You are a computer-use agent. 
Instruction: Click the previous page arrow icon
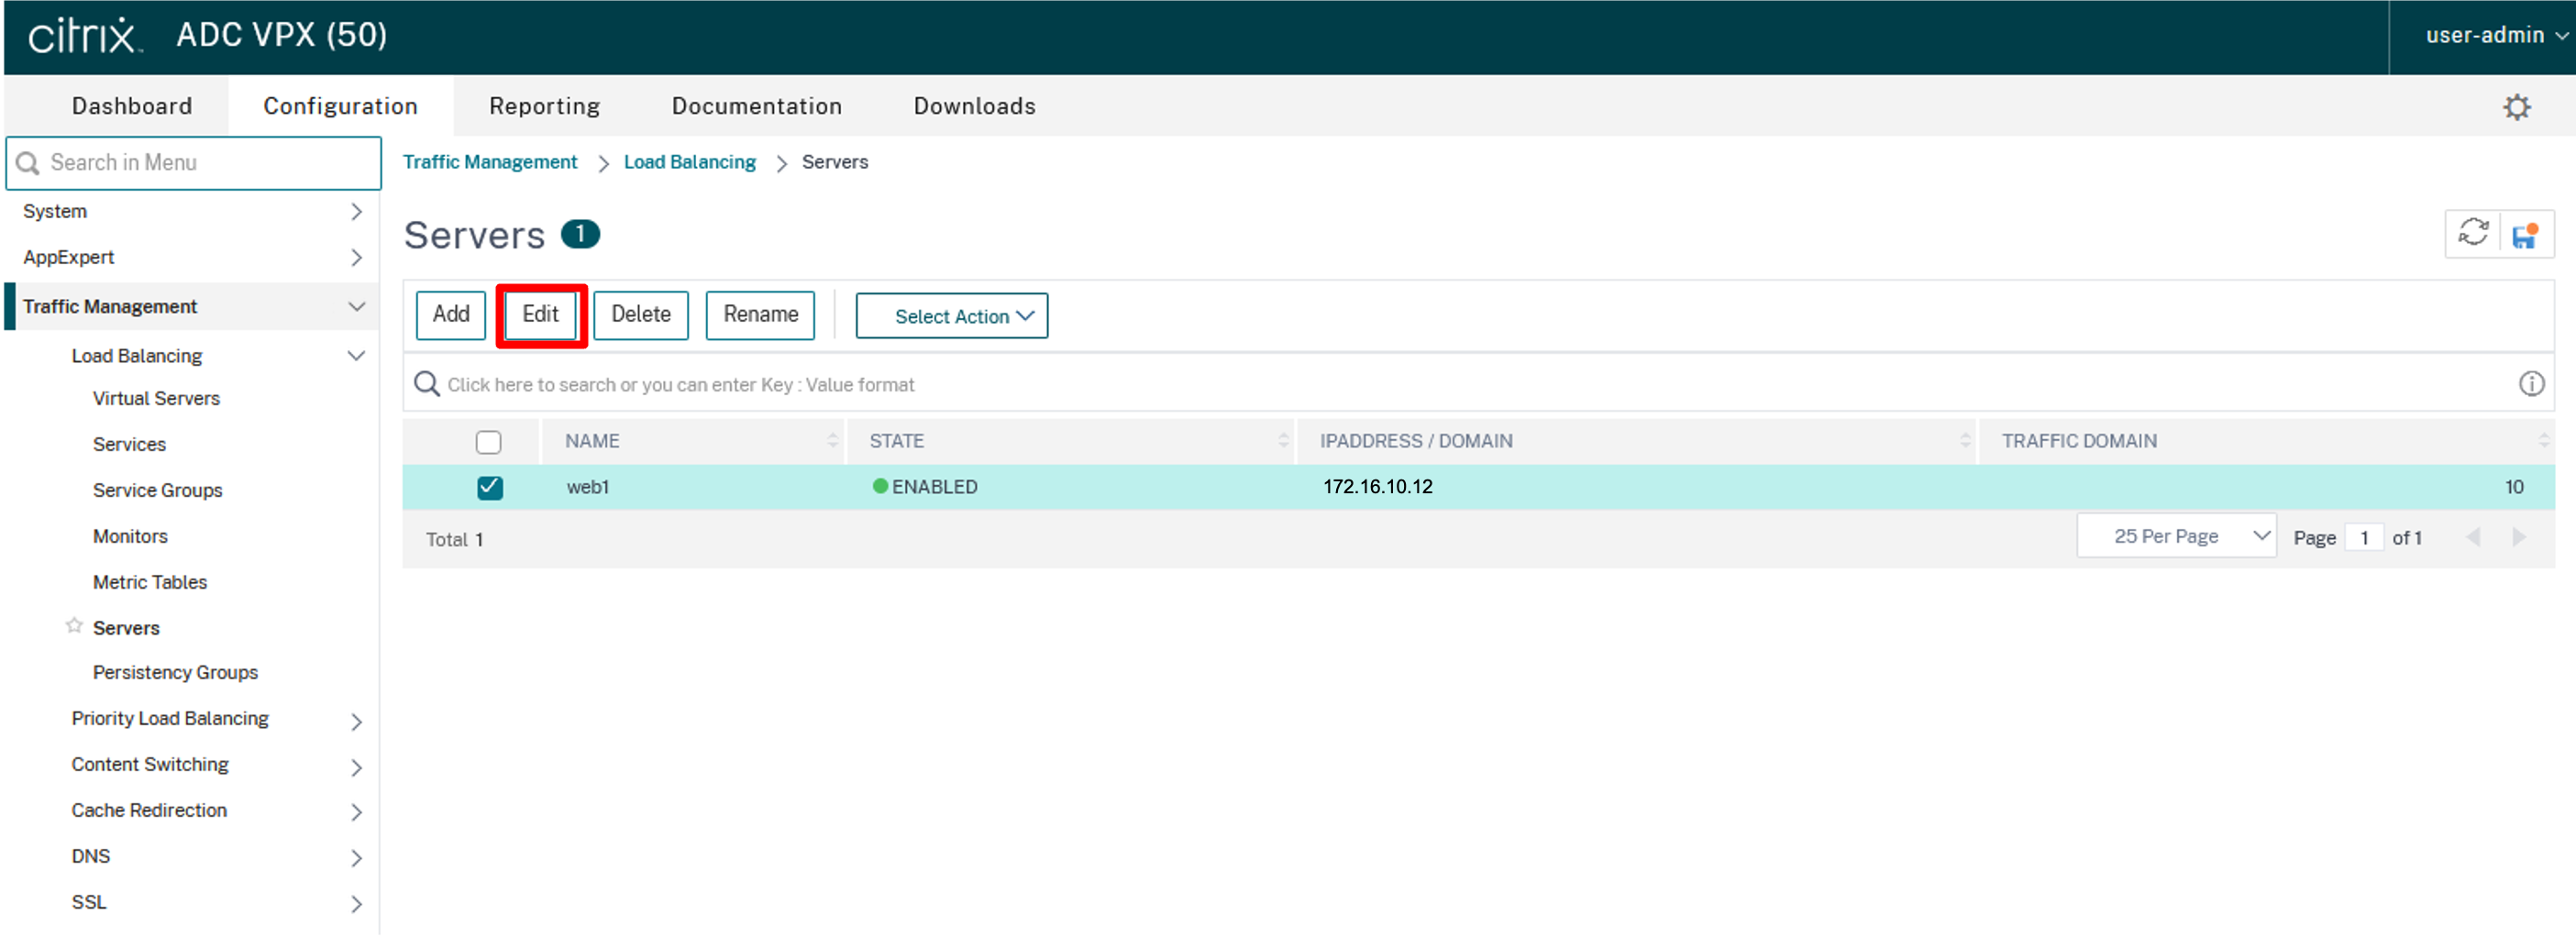(2473, 538)
